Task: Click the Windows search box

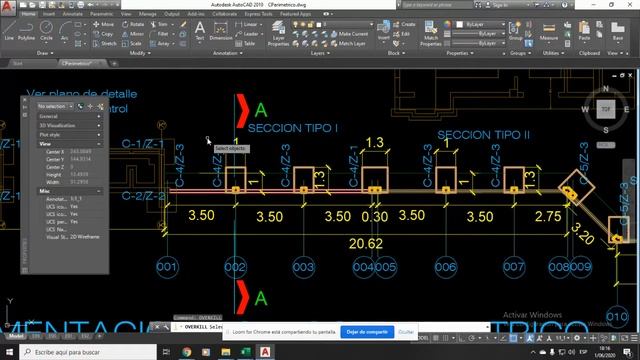Action: pos(87,352)
